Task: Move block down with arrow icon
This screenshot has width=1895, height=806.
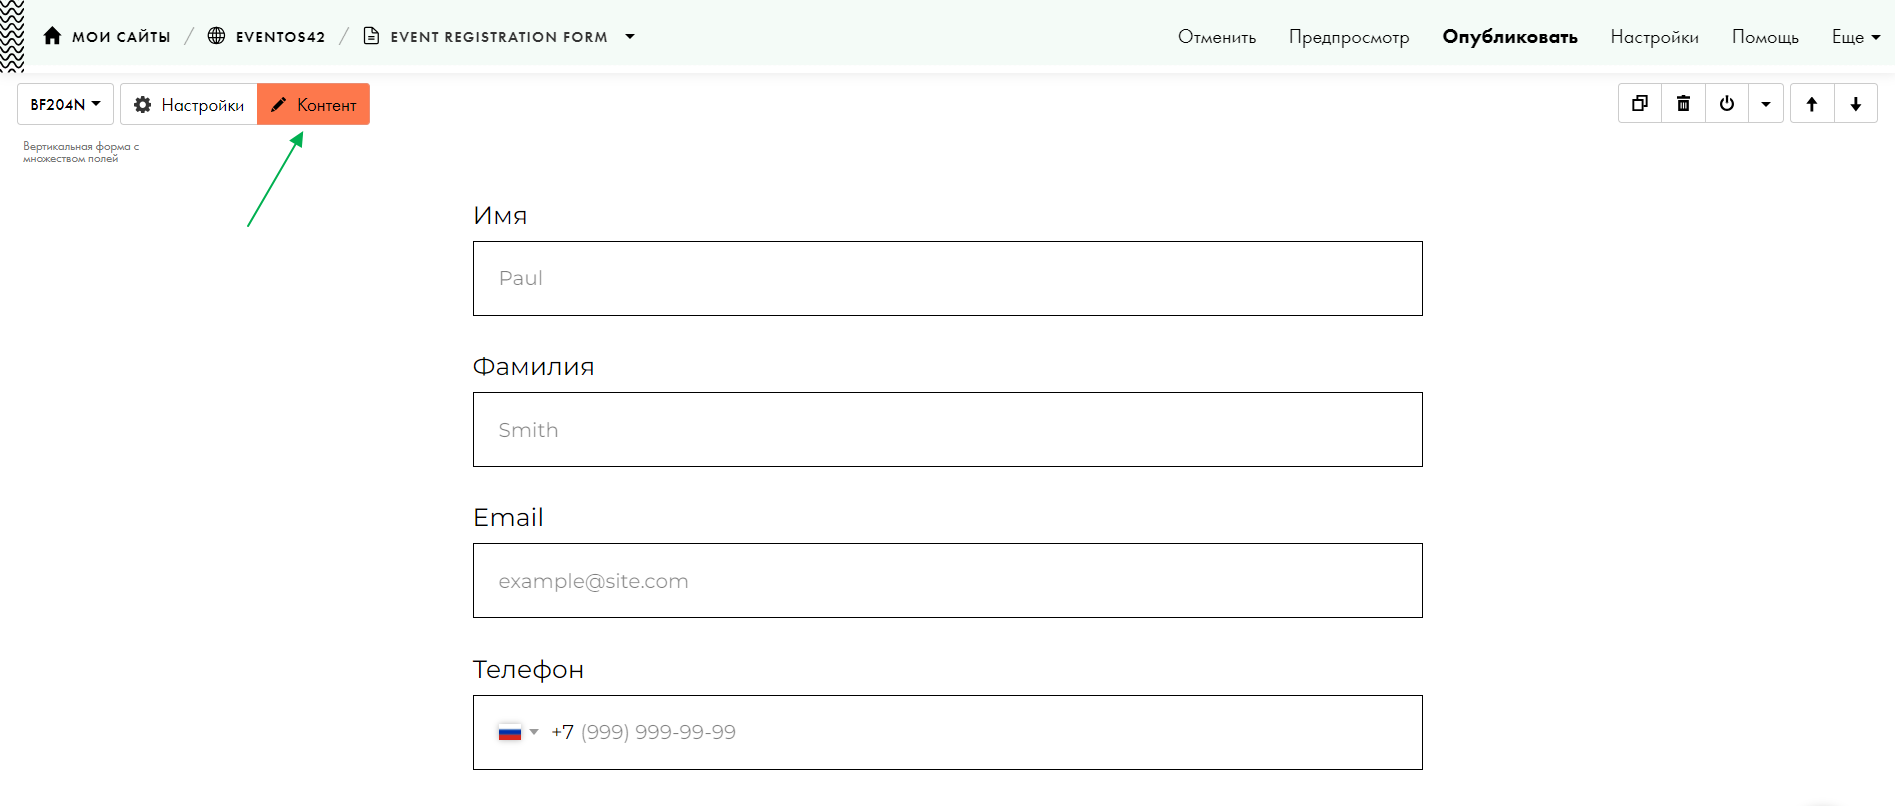Action: click(1856, 104)
